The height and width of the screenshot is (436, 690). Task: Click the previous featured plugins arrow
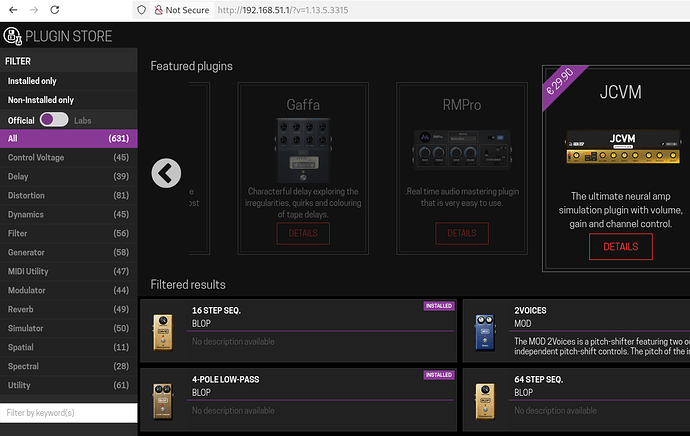[x=166, y=173]
